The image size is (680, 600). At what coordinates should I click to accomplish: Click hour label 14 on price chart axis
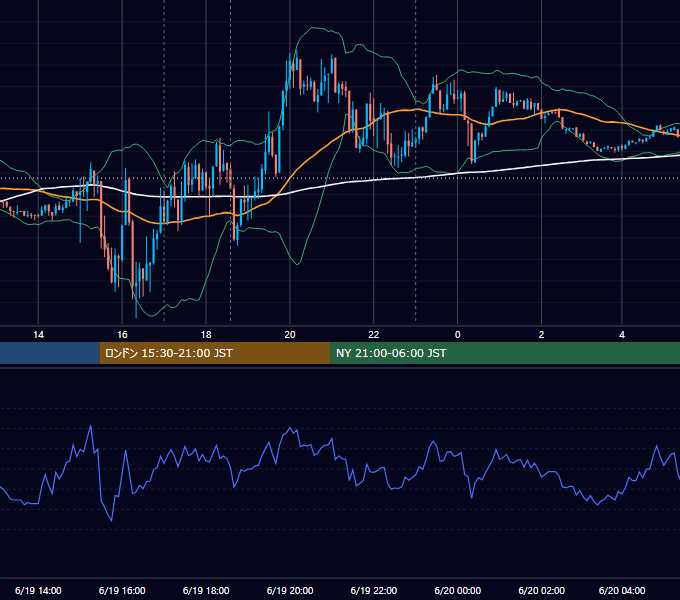coord(38,335)
